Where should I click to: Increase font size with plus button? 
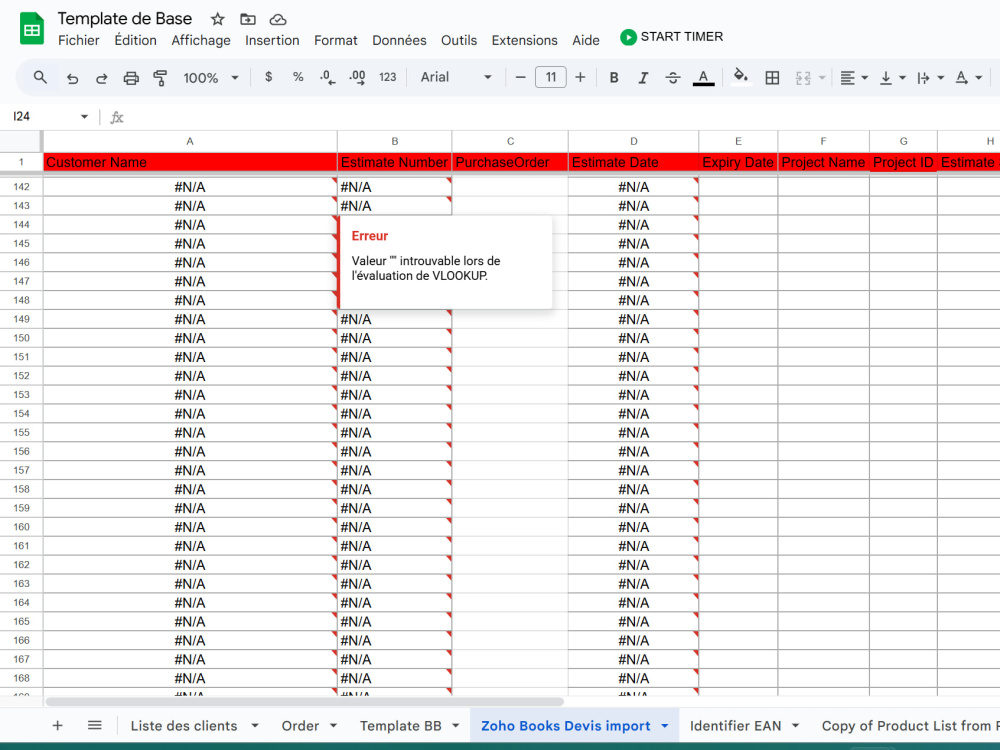pos(580,77)
